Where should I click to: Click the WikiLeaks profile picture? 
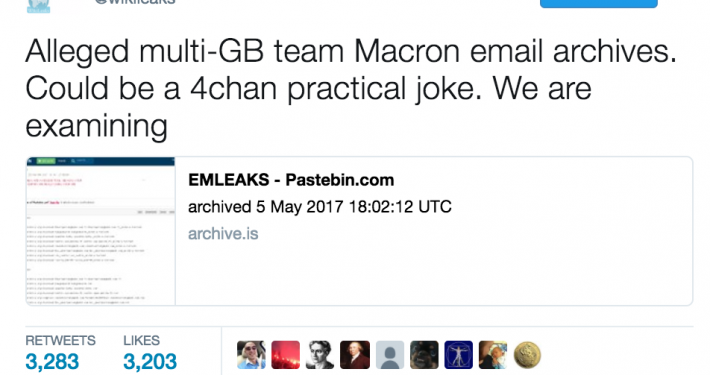[38, 6]
